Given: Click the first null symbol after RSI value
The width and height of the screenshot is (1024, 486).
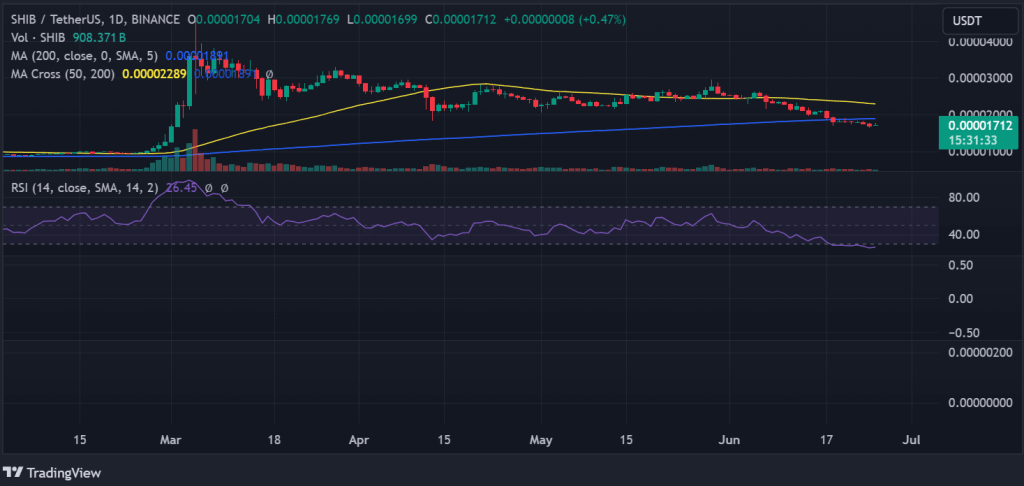Looking at the screenshot, I should 209,188.
